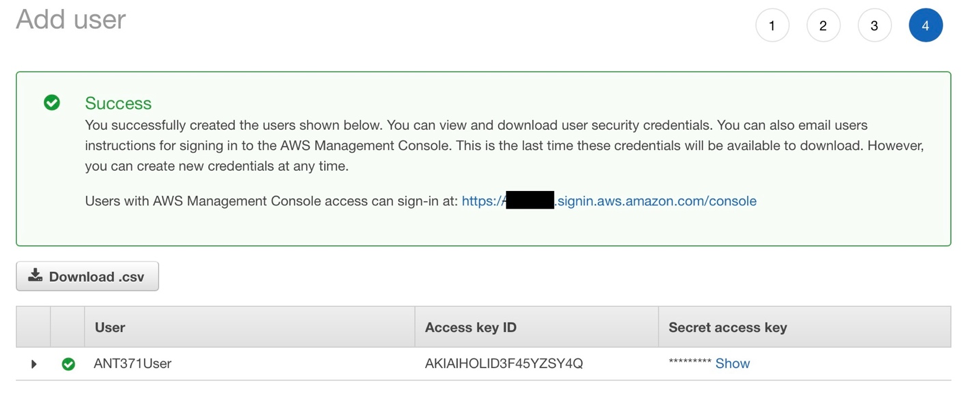974x414 pixels.
Task: Click the Add user page heading
Action: pyautogui.click(x=71, y=19)
